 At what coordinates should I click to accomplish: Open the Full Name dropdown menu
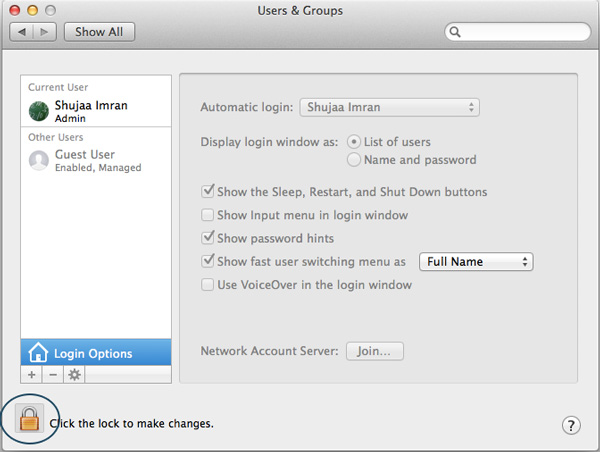point(476,262)
